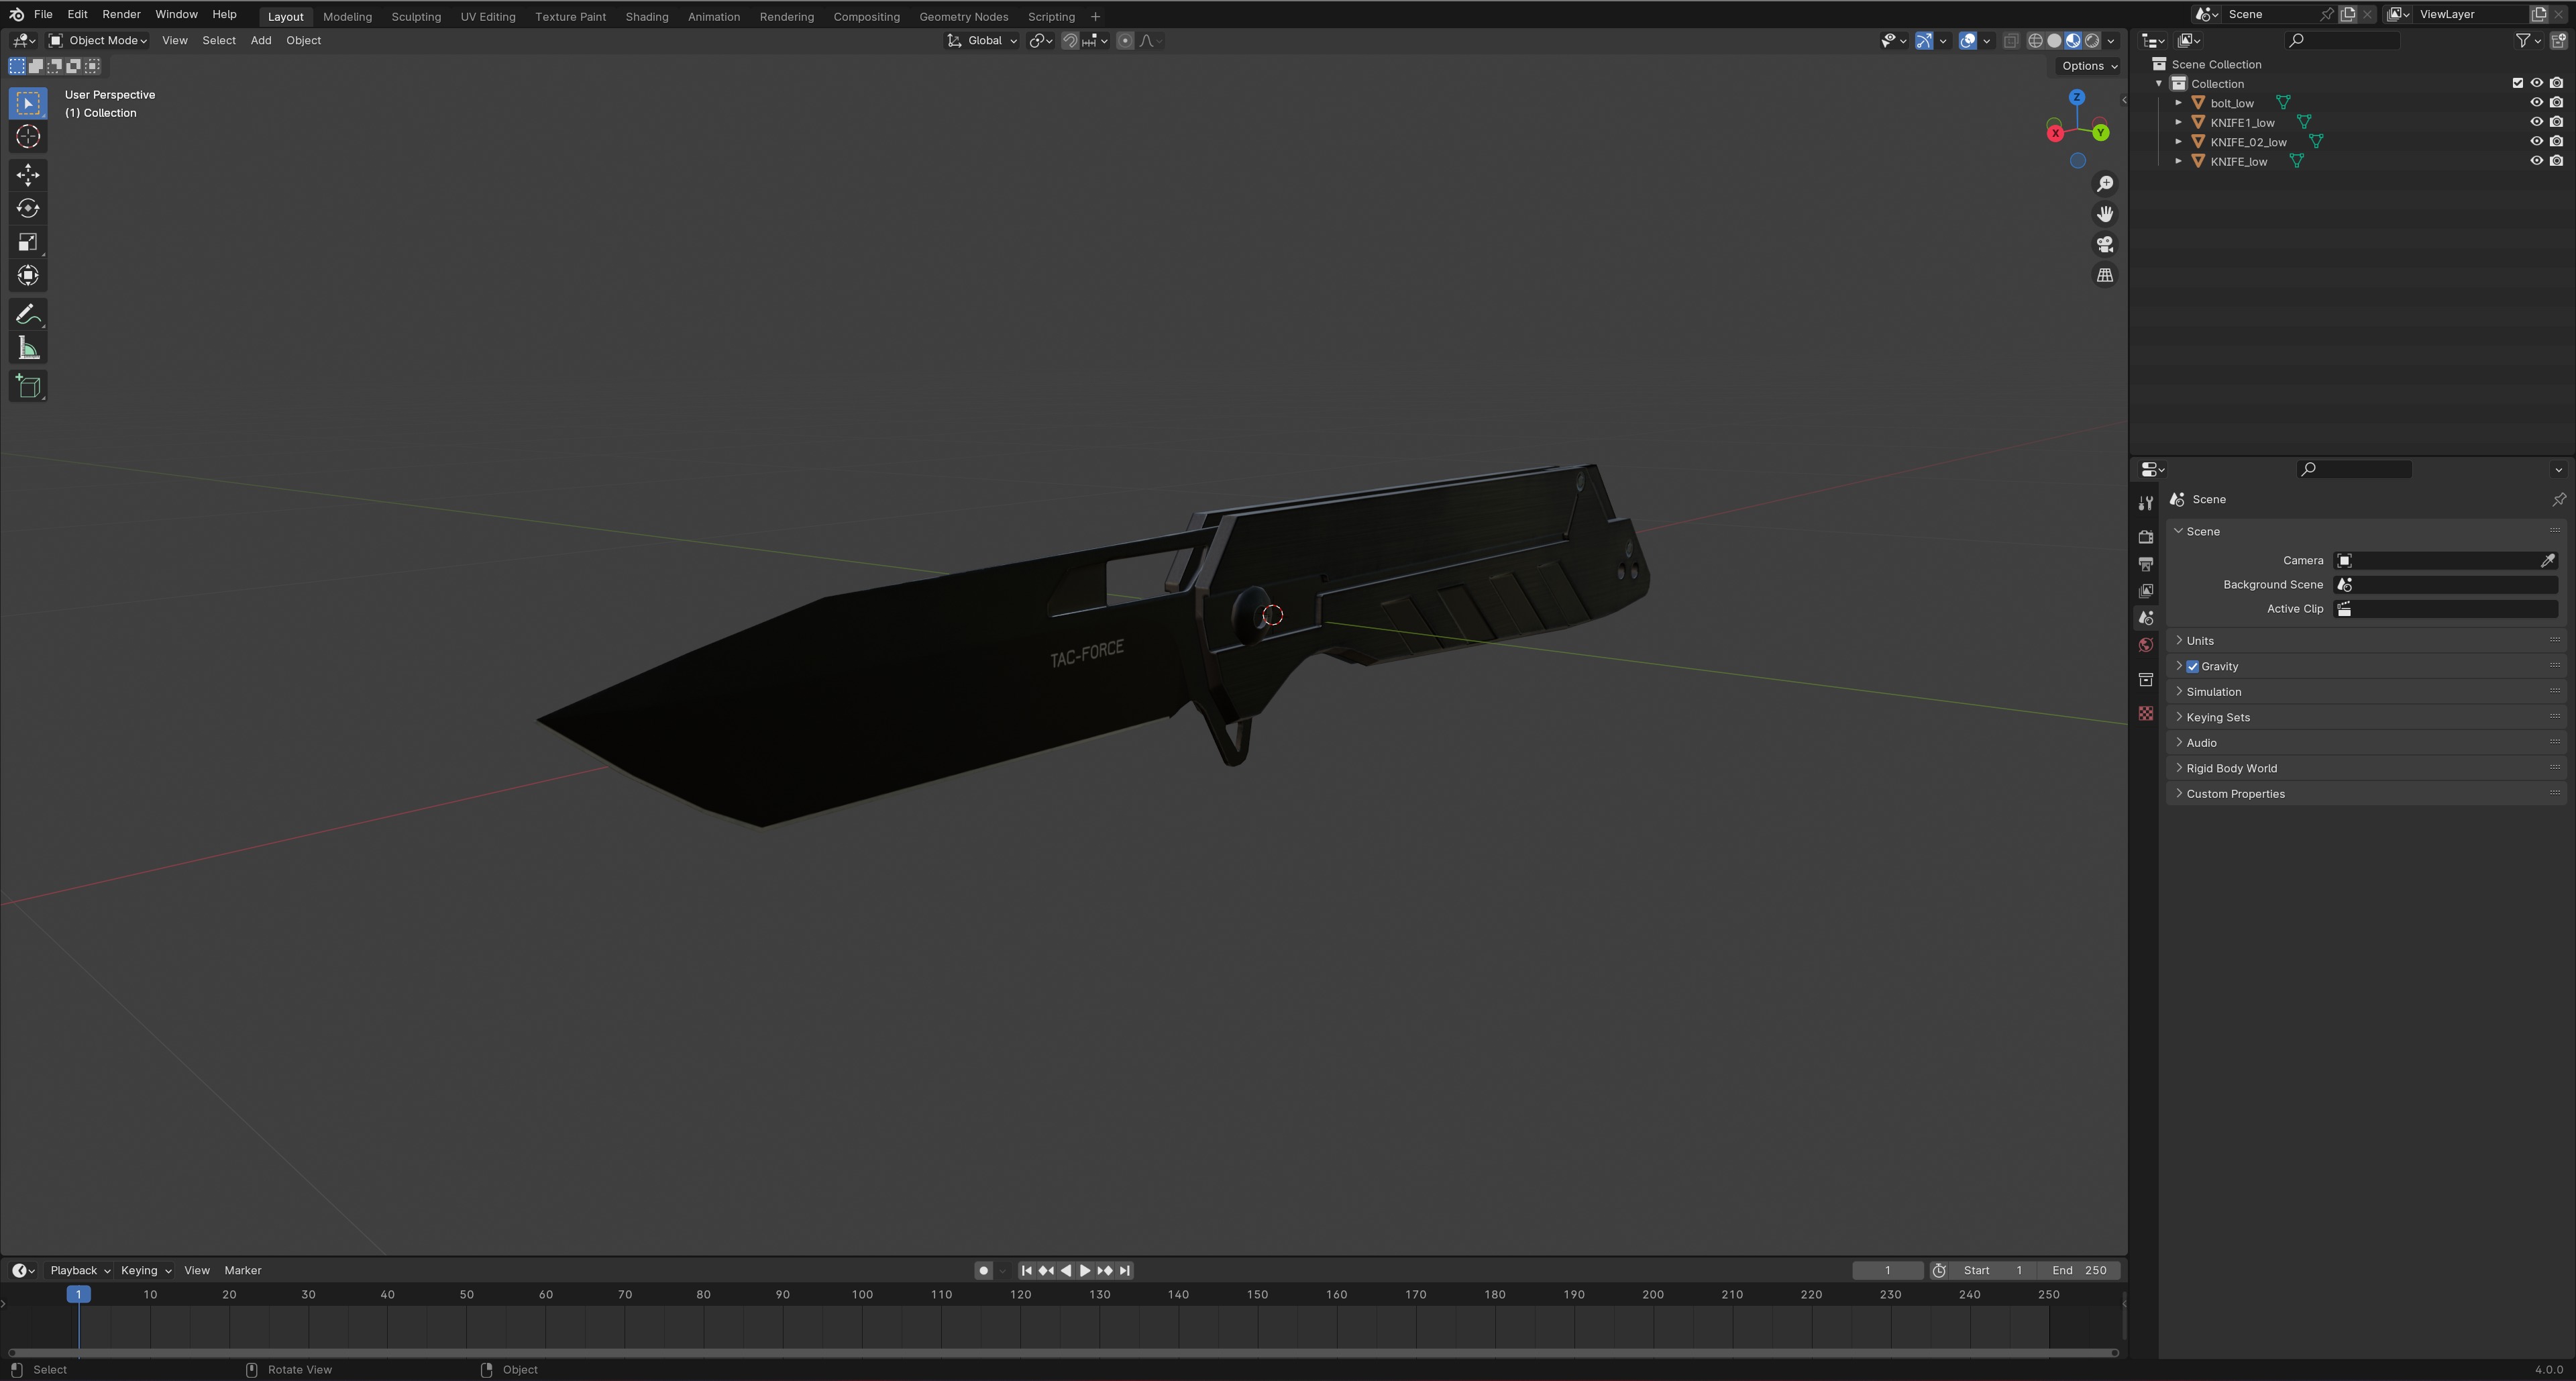The height and width of the screenshot is (1381, 2576).
Task: Click the new collection icon in outliner
Action: [2558, 41]
